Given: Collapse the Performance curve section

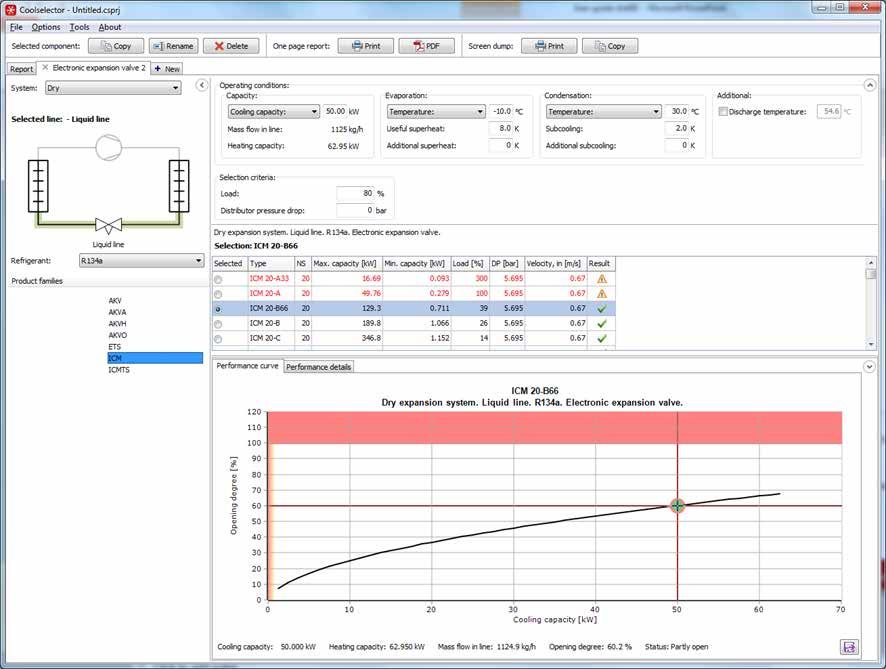Looking at the screenshot, I should 870,366.
